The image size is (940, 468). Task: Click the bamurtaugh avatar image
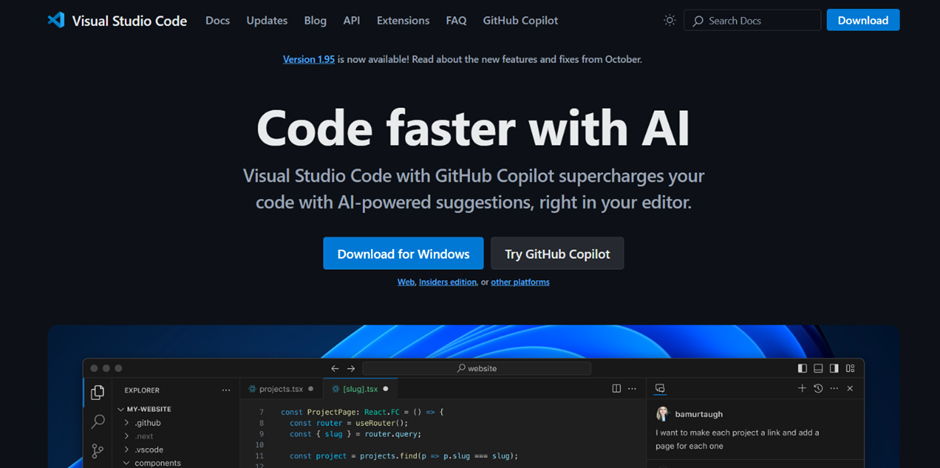coord(662,414)
